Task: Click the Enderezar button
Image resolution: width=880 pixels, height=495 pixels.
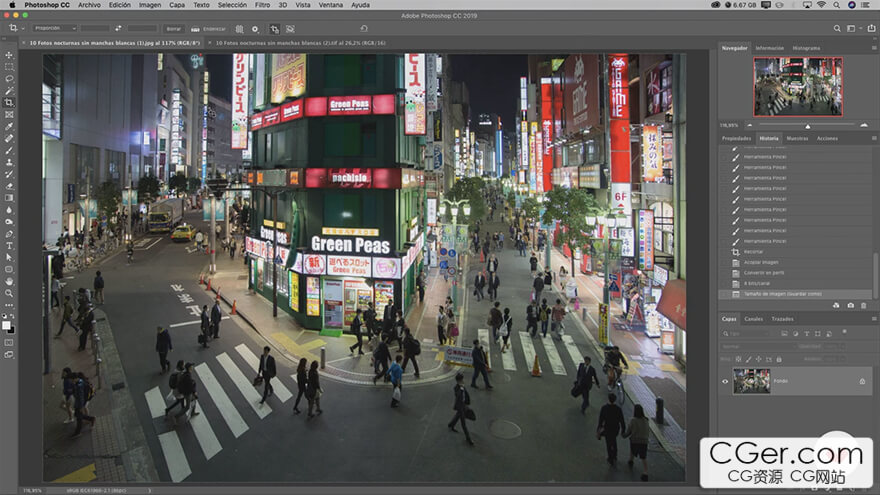Action: point(209,29)
